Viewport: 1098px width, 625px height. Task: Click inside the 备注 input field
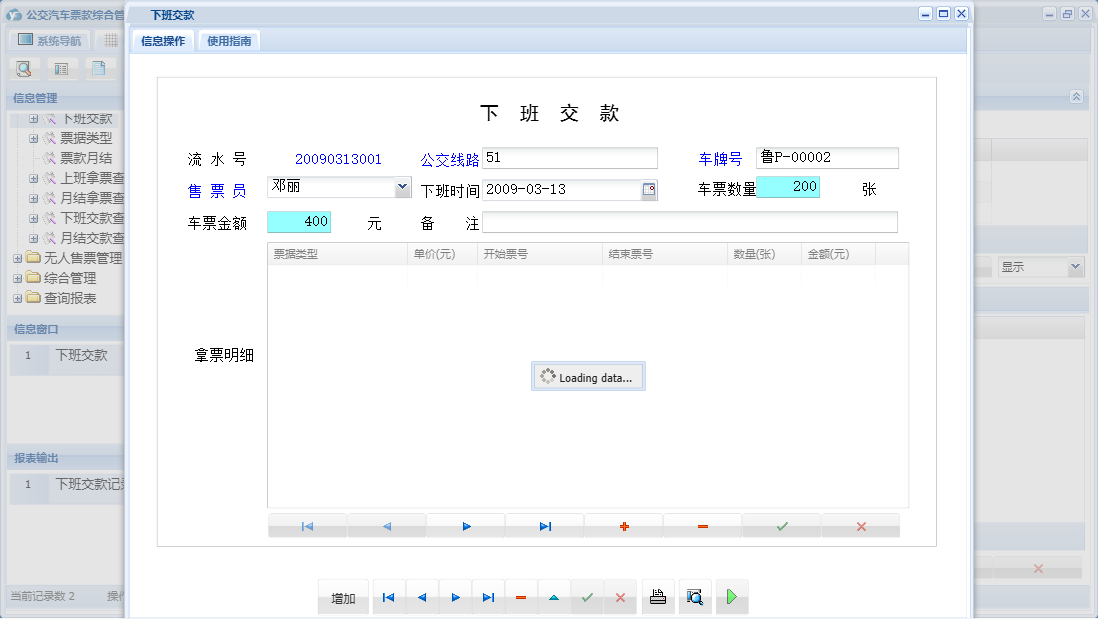pyautogui.click(x=690, y=222)
